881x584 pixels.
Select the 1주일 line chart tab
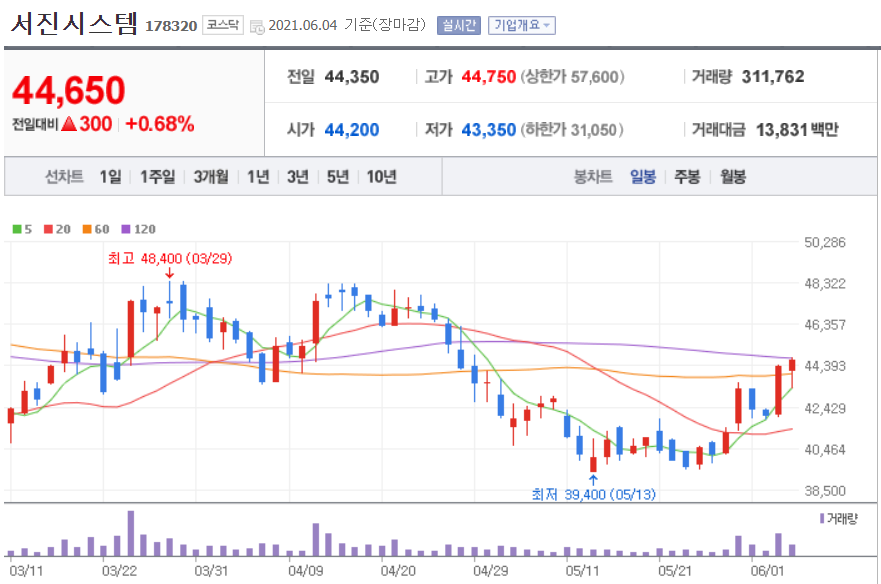(x=157, y=176)
